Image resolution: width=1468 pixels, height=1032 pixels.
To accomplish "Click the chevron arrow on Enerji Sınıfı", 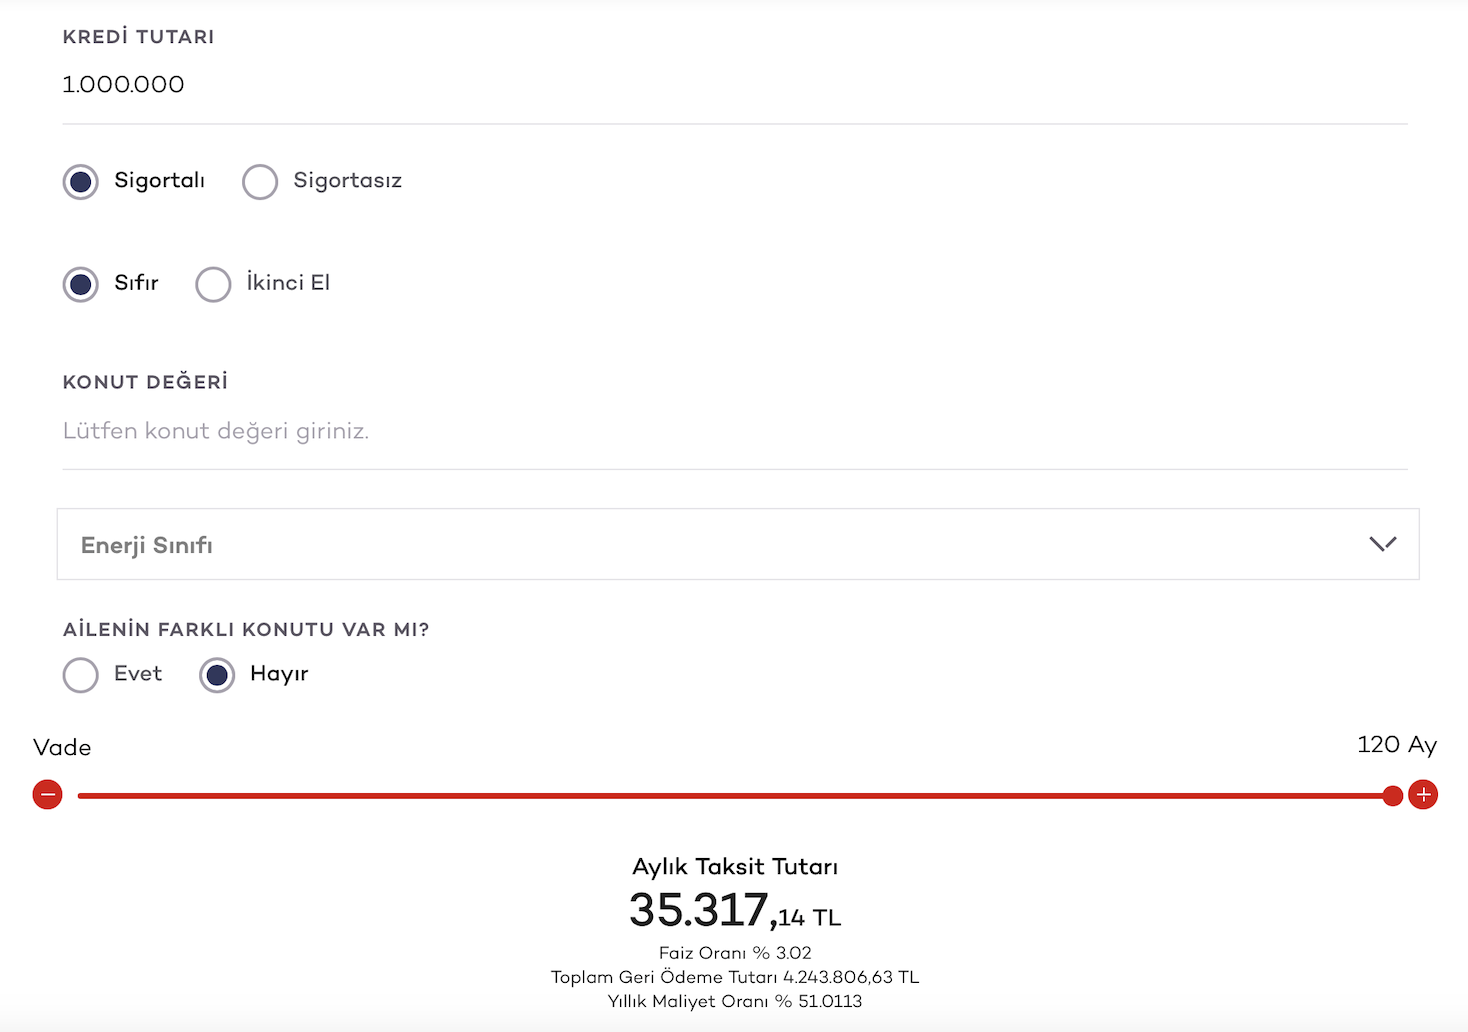I will click(x=1382, y=544).
